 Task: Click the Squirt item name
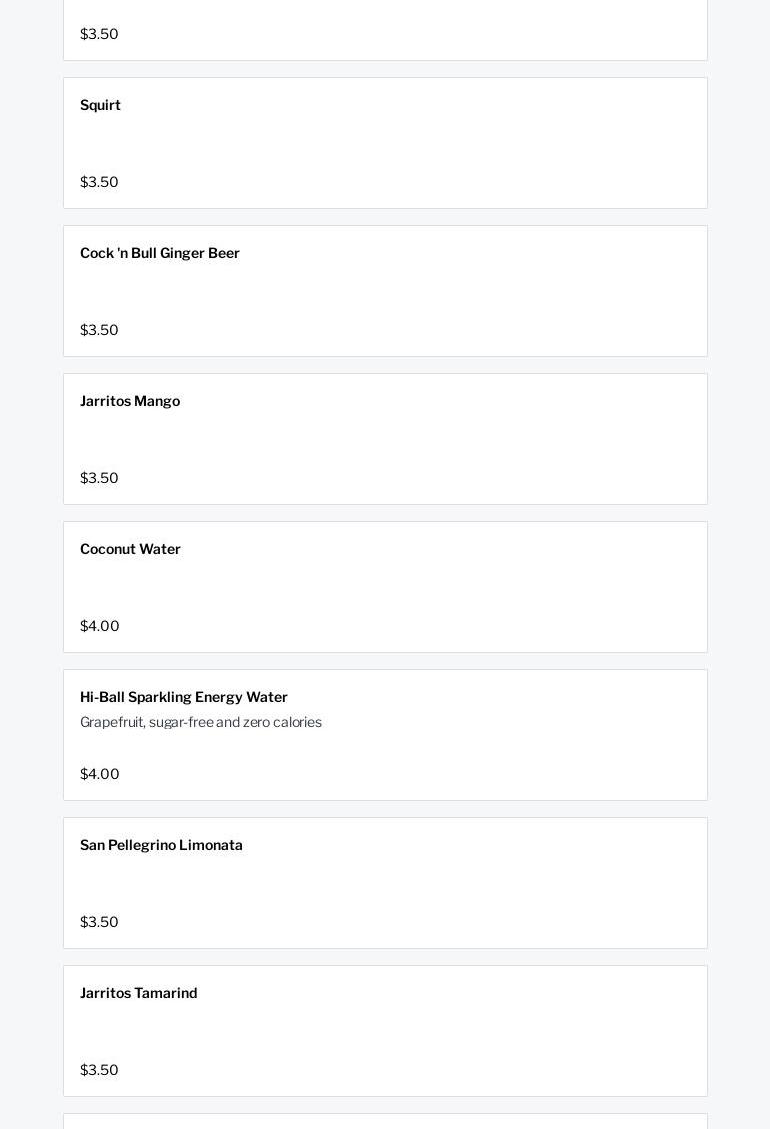click(x=100, y=105)
